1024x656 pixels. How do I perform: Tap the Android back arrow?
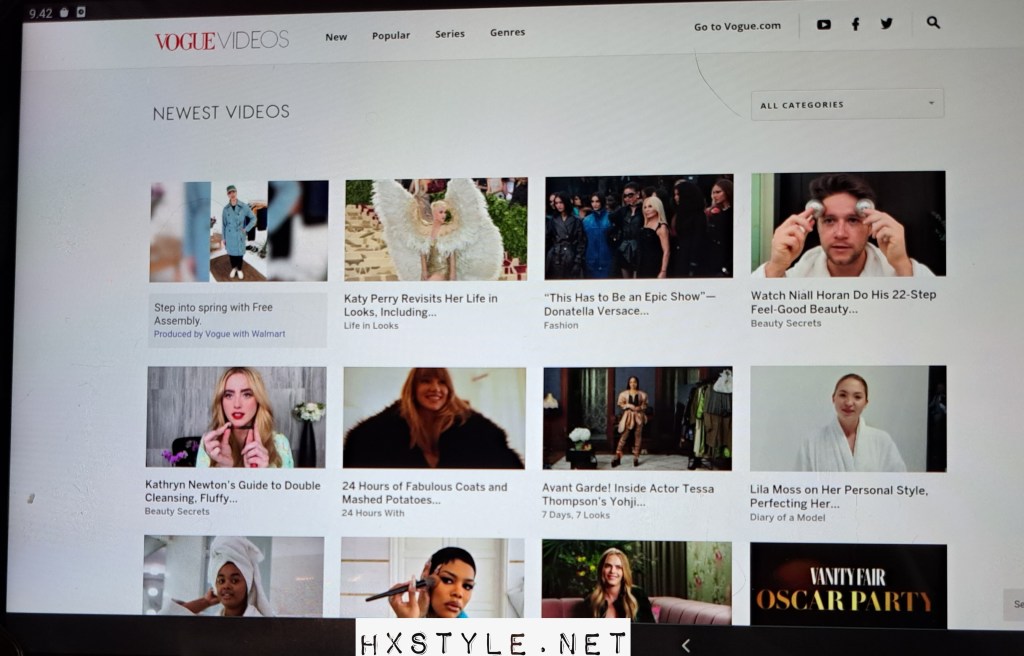pyautogui.click(x=685, y=645)
